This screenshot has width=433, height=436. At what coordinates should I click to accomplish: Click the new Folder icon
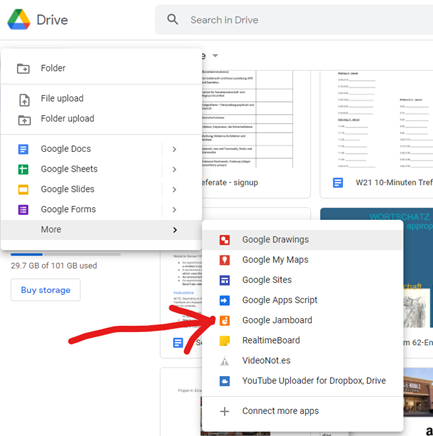[x=23, y=68]
